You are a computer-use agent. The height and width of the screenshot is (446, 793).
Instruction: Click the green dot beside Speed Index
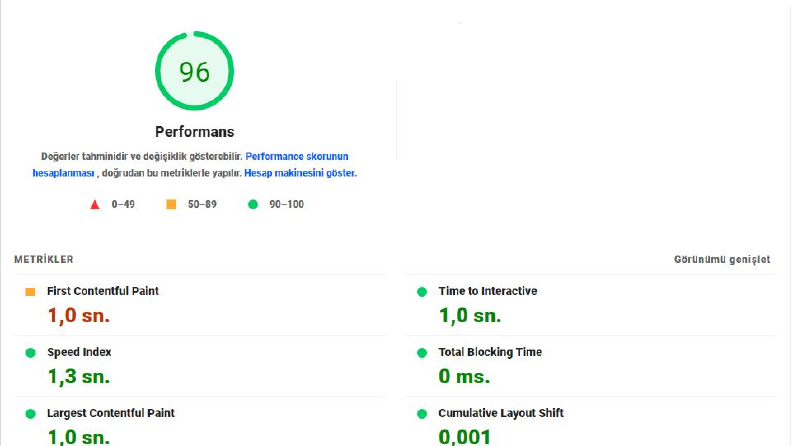point(30,352)
